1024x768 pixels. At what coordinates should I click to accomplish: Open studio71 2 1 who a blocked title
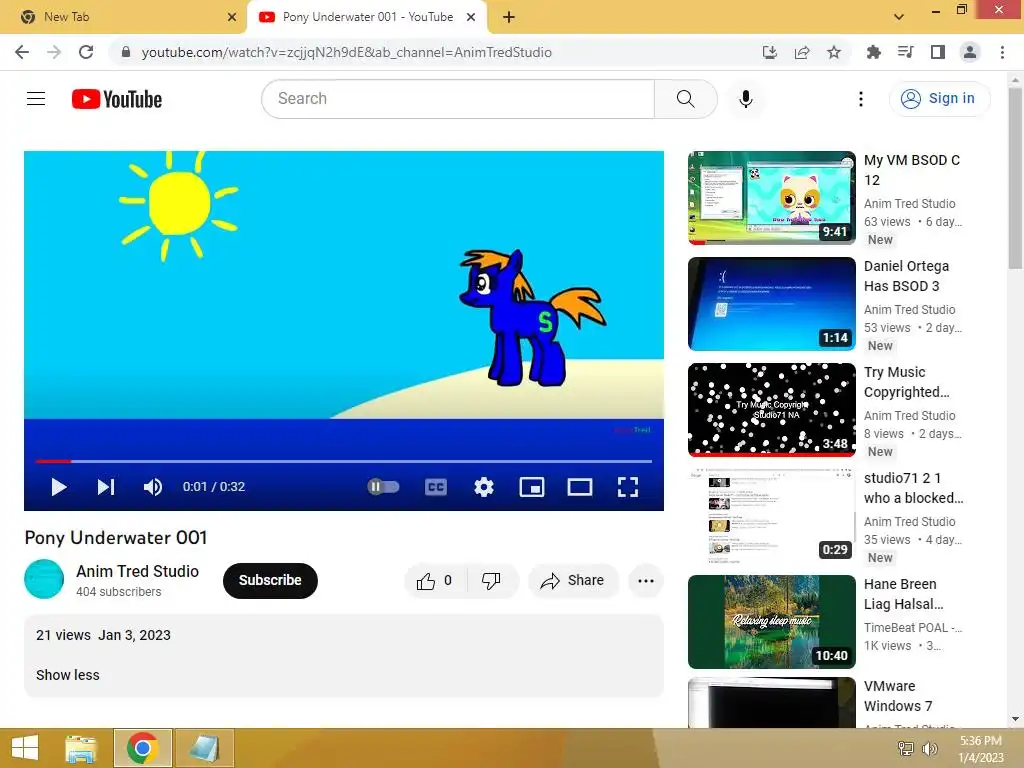click(x=913, y=488)
